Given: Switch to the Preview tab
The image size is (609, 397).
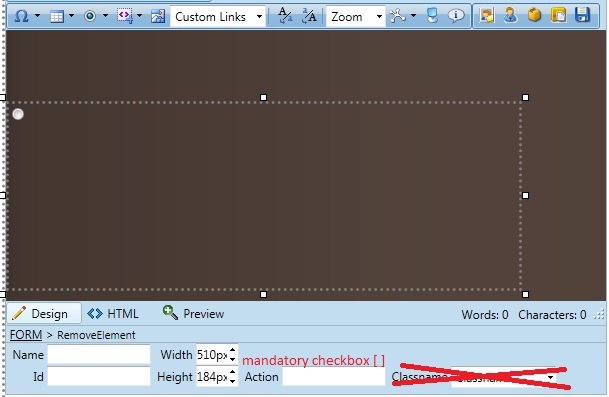Looking at the screenshot, I should pyautogui.click(x=193, y=313).
